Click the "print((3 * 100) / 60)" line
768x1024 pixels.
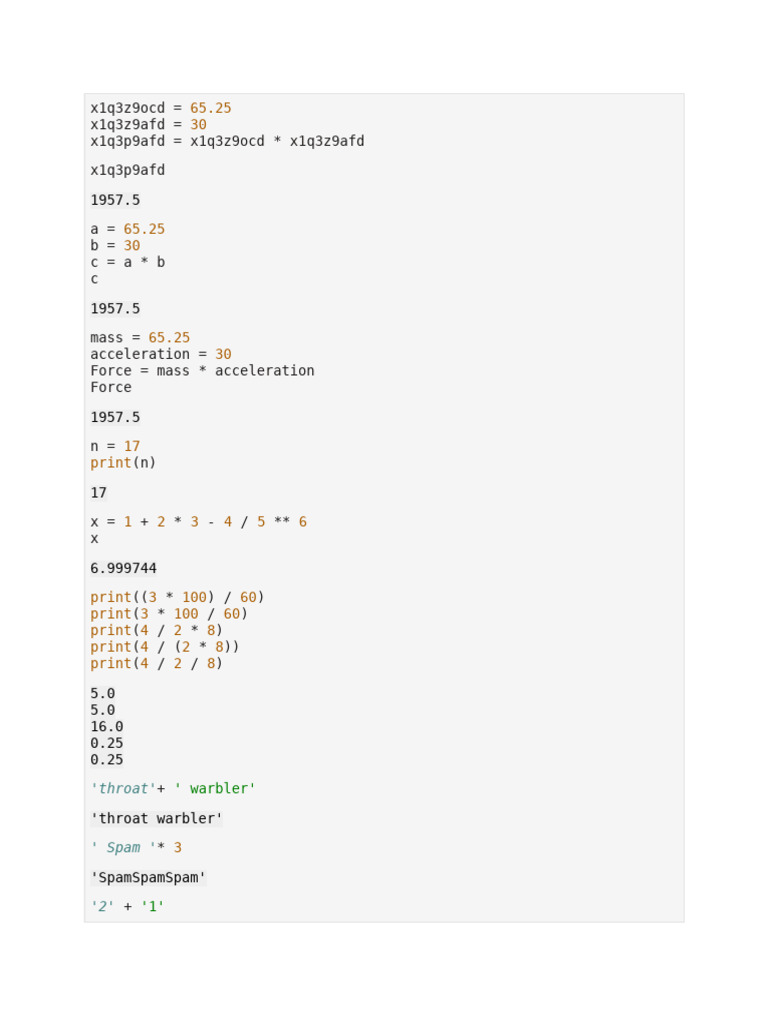pyautogui.click(x=177, y=597)
